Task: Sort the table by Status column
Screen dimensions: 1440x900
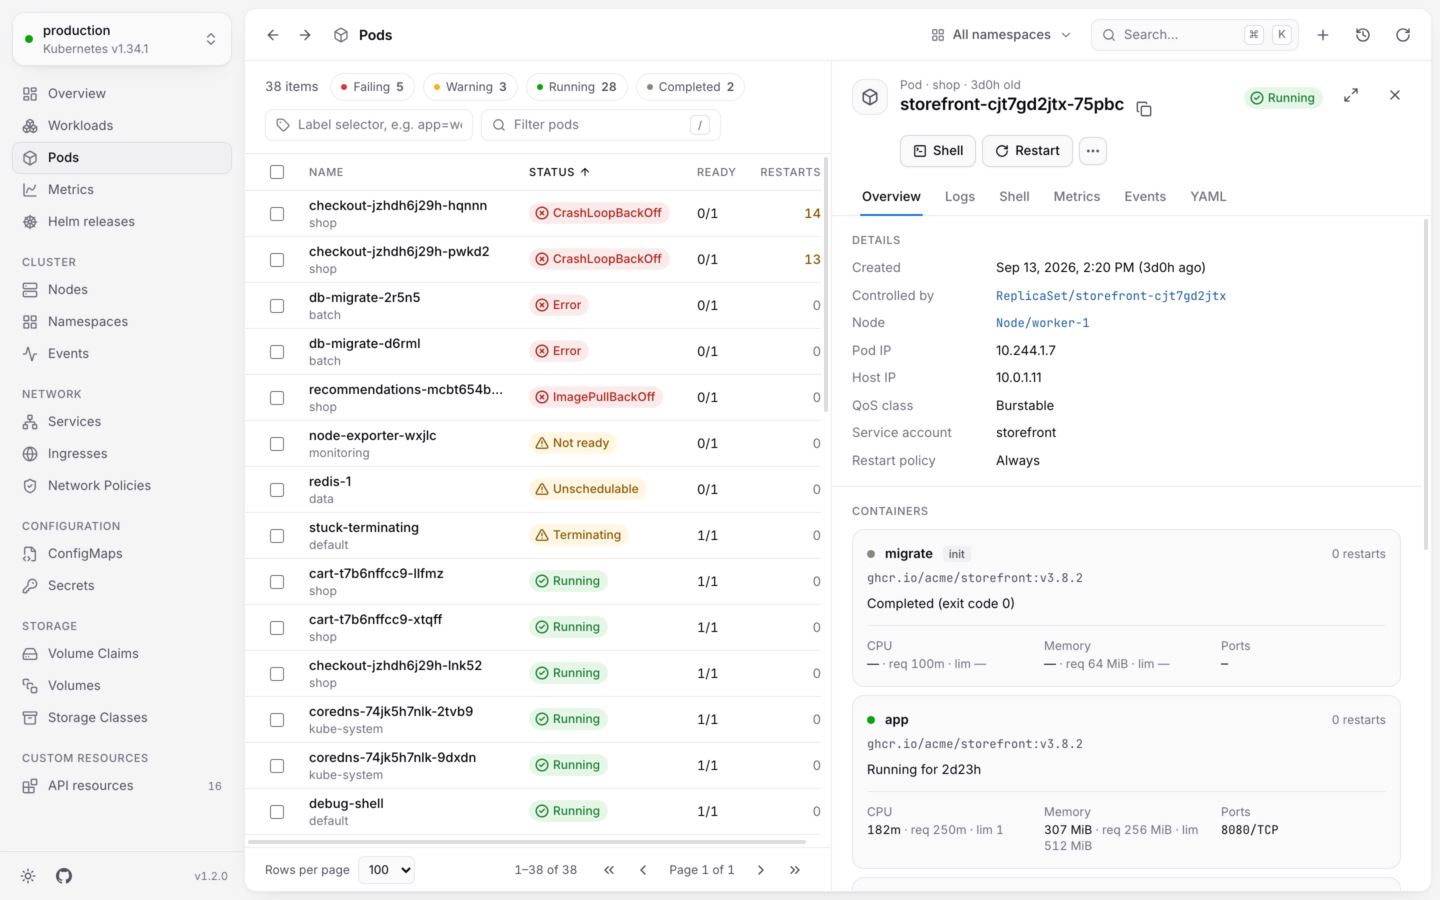Action: 559,172
